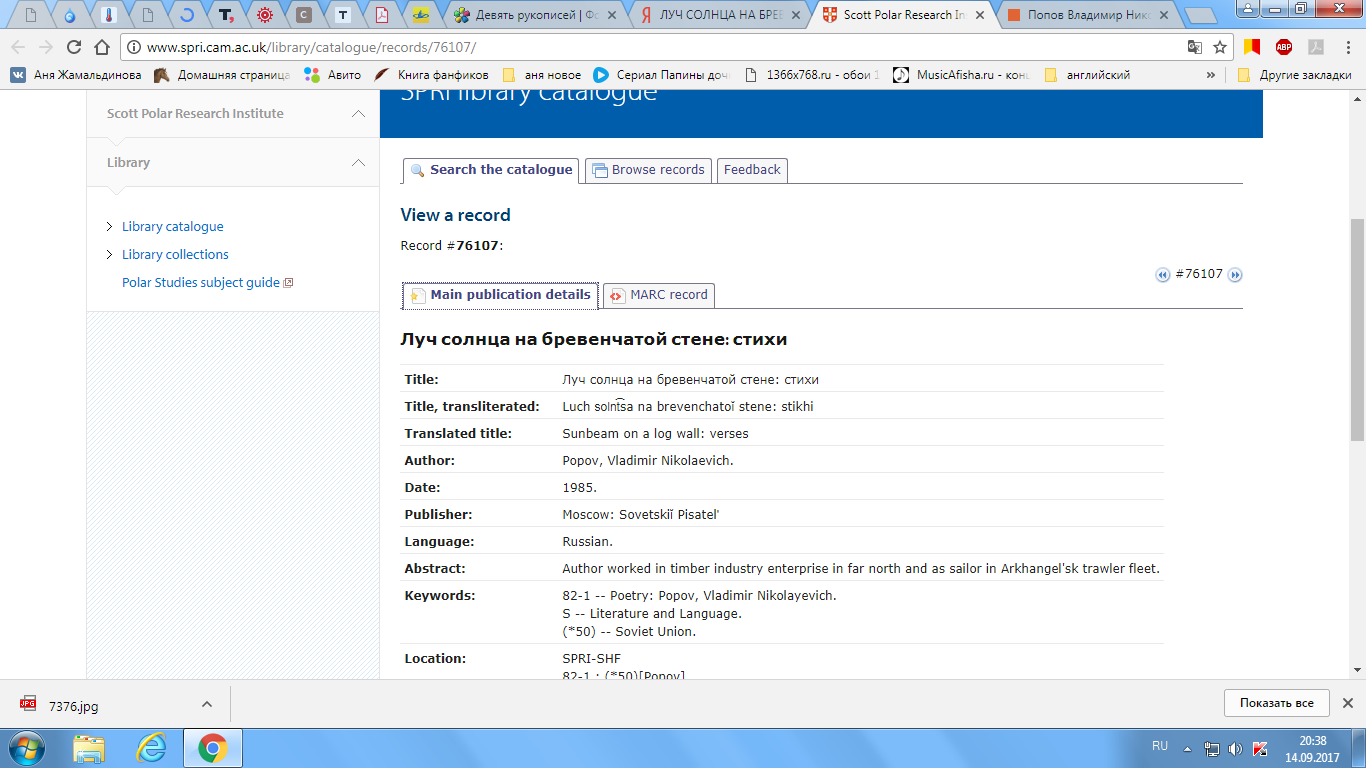Click the page vertical scrollbar

tap(1357, 330)
